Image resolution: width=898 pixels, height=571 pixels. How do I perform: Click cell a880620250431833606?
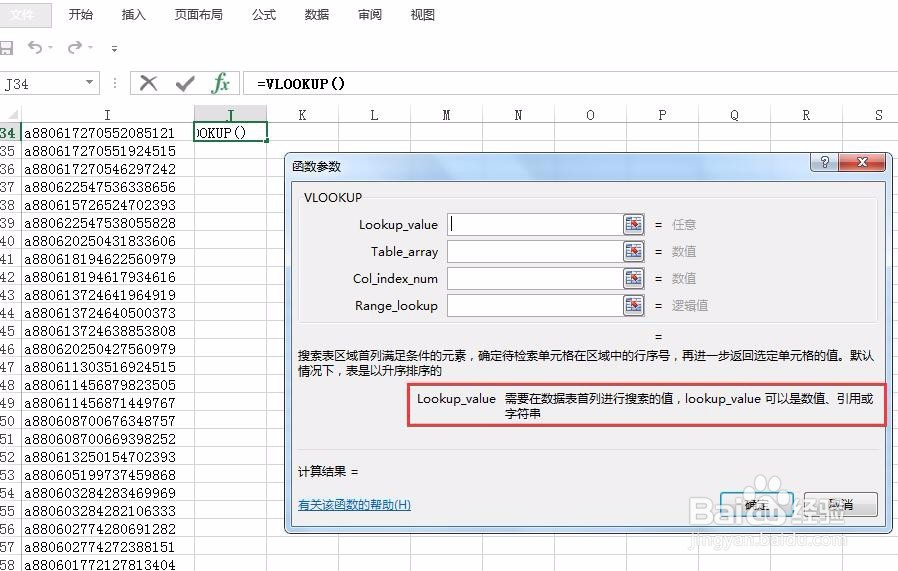tap(107, 241)
